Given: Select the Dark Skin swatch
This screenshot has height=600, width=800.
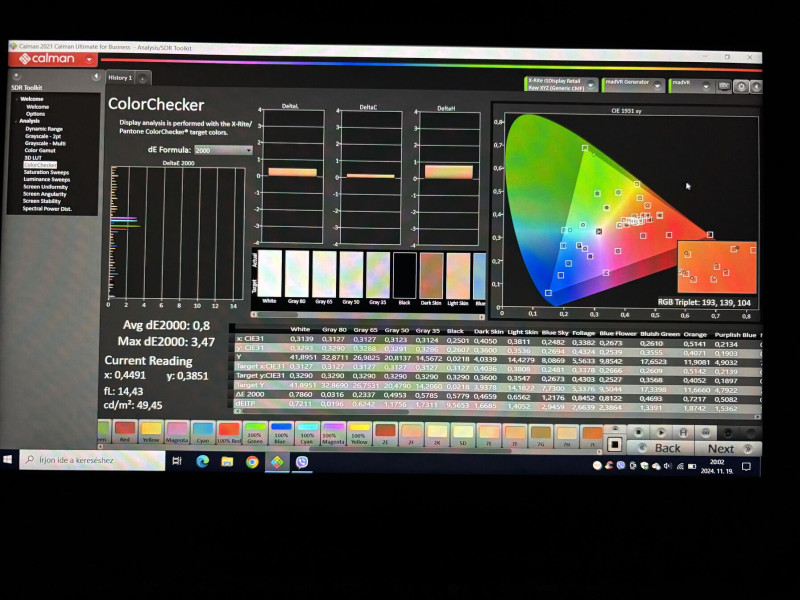Looking at the screenshot, I should pos(431,276).
